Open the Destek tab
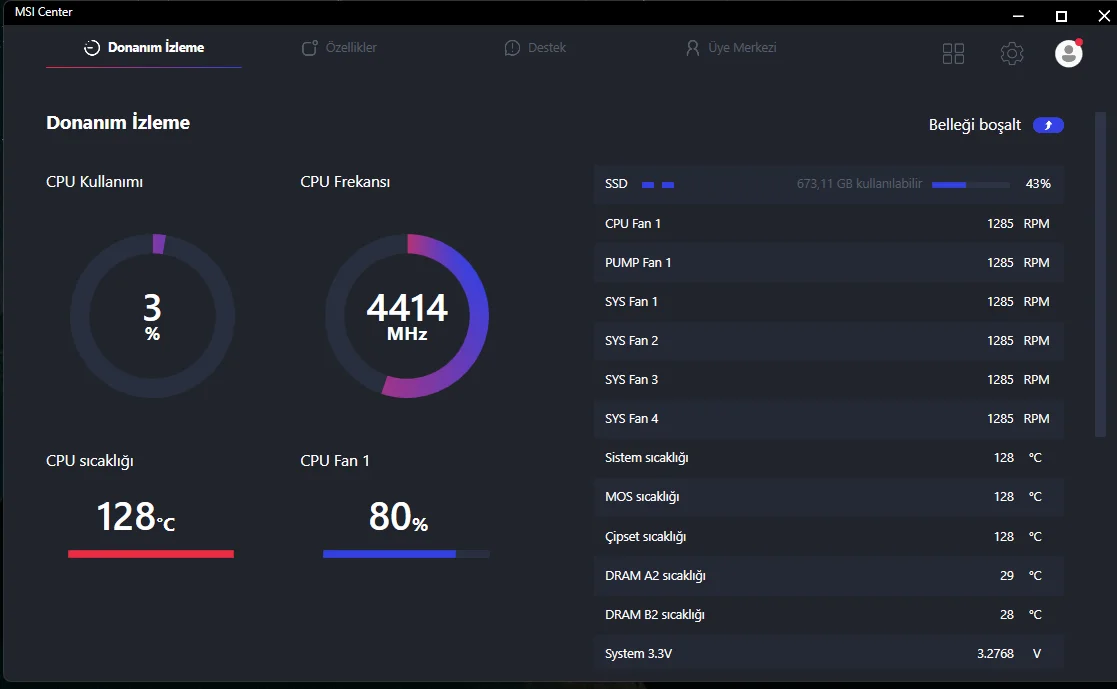The image size is (1117, 689). (535, 48)
